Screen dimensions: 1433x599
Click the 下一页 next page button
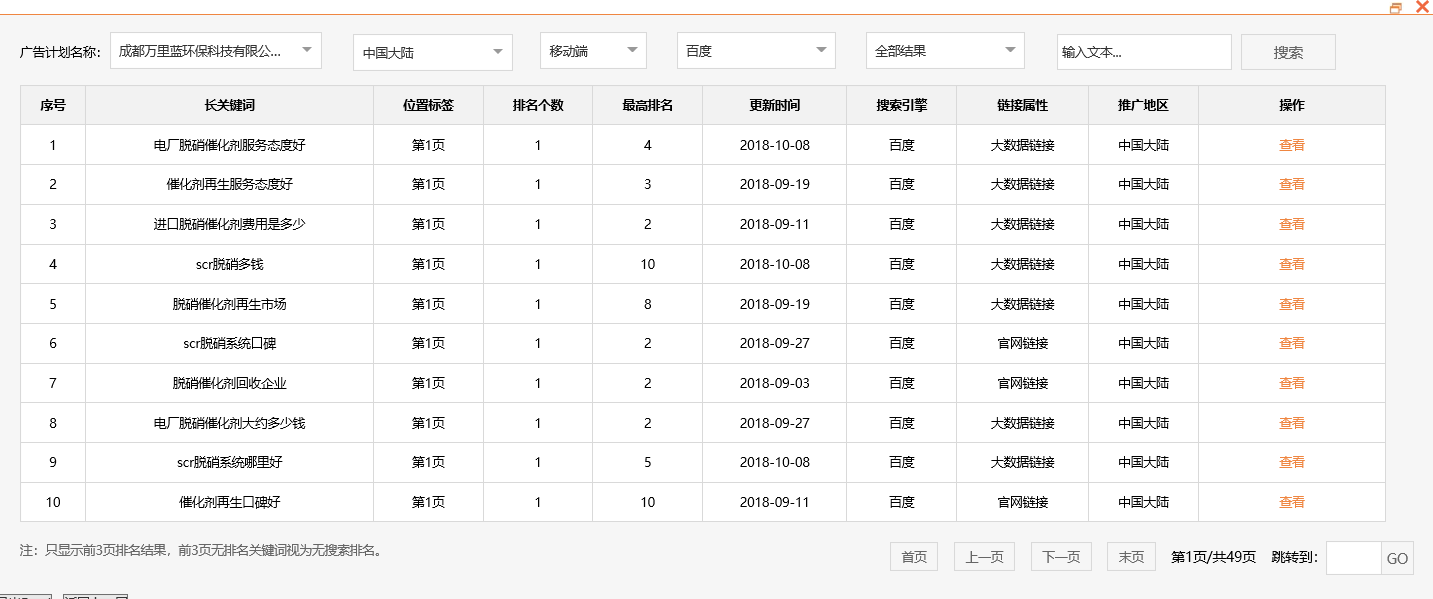pyautogui.click(x=1060, y=556)
